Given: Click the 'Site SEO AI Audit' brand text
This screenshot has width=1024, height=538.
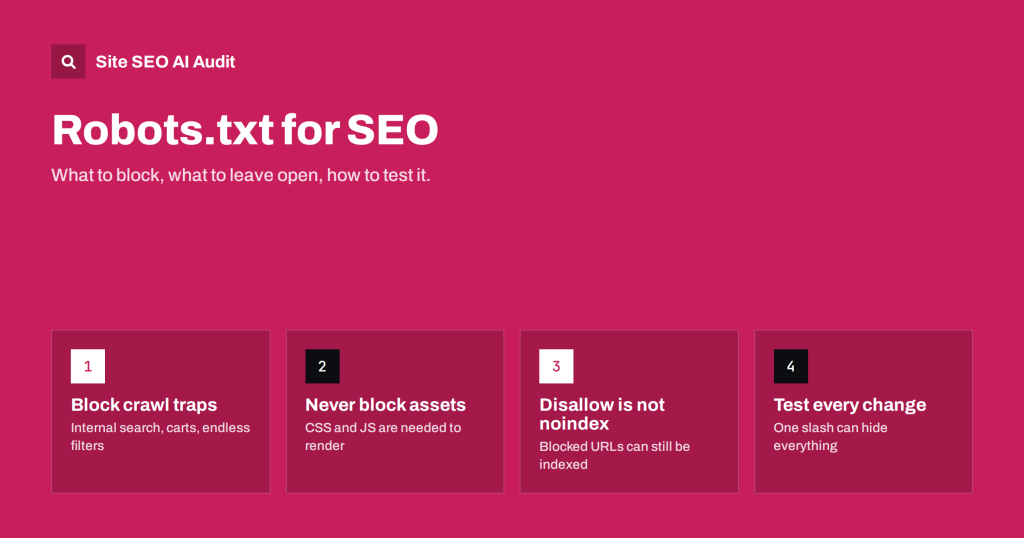Looking at the screenshot, I should click(x=165, y=62).
